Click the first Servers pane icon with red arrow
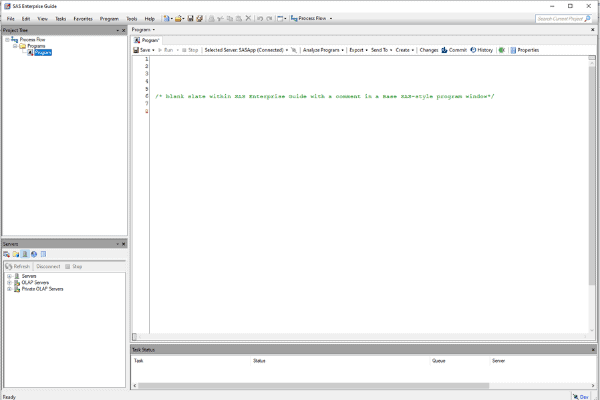 click(7, 254)
